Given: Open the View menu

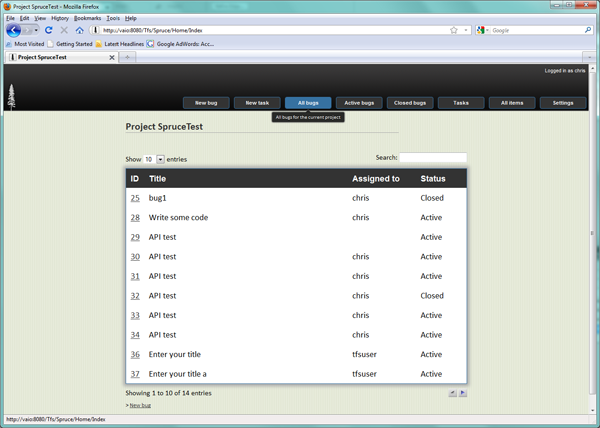Looking at the screenshot, I should pos(40,18).
